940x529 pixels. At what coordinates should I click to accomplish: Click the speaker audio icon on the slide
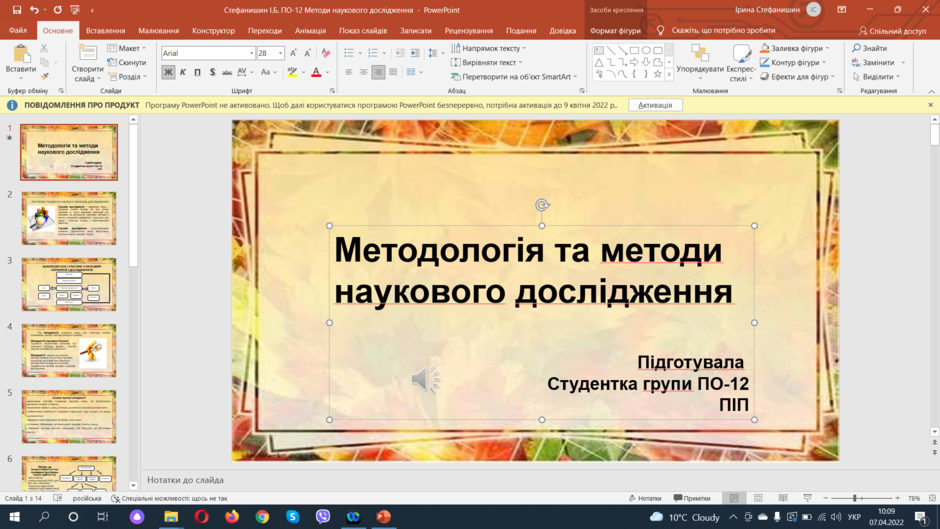(425, 378)
